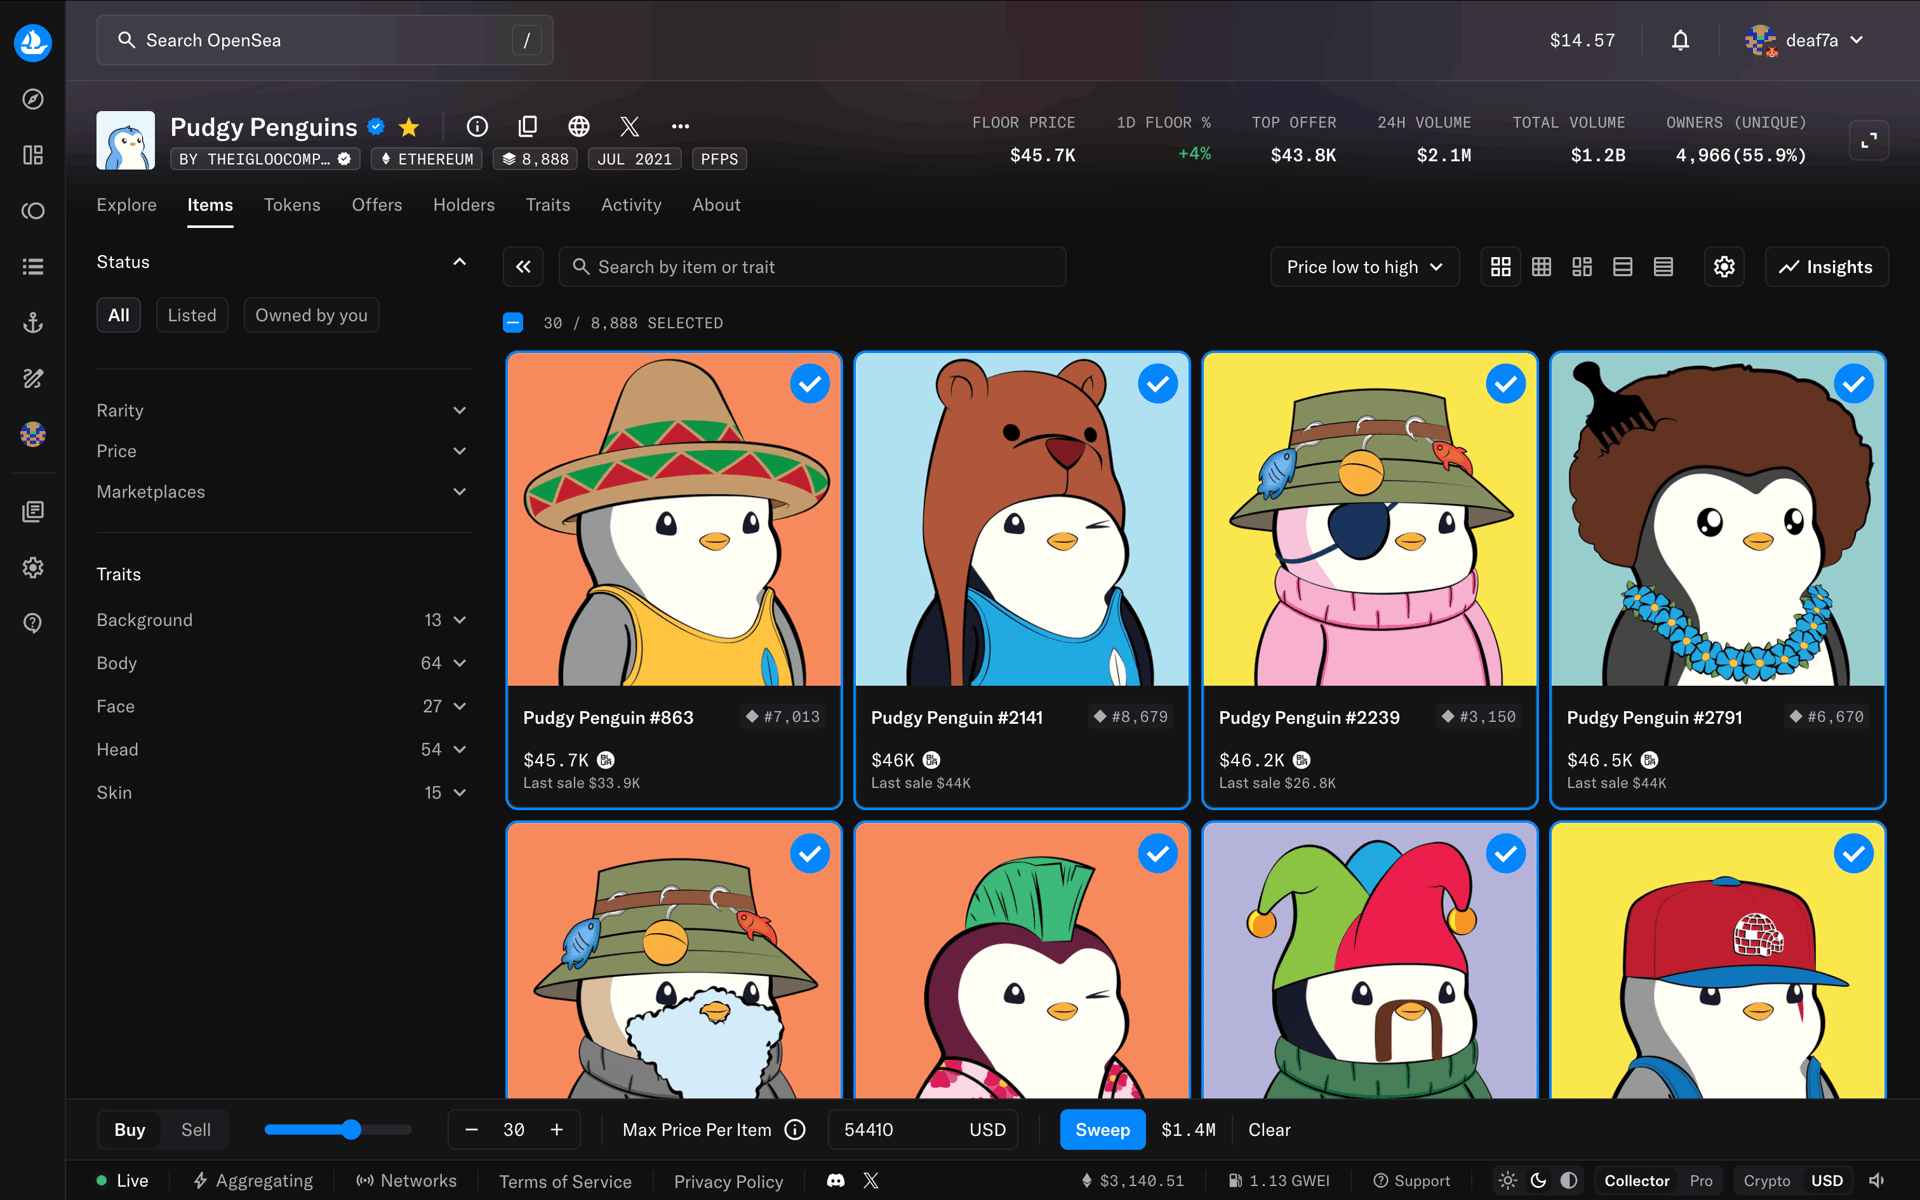Filter by Listed status
1920x1200 pixels.
(192, 315)
